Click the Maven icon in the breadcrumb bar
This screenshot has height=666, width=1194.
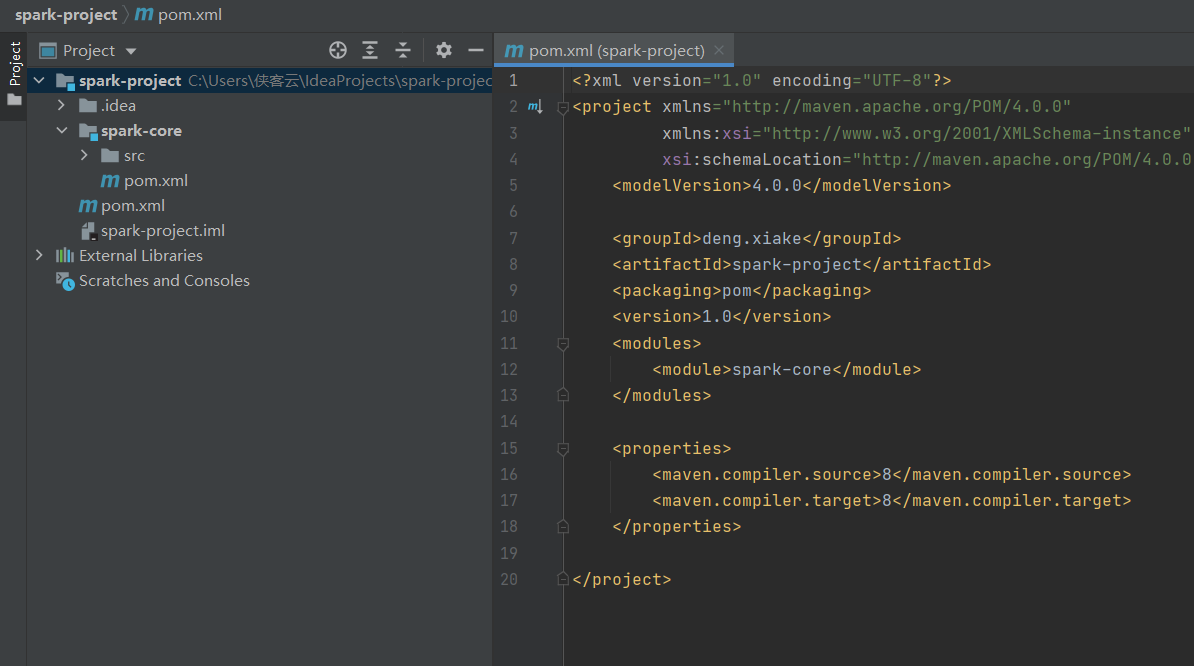(x=144, y=14)
